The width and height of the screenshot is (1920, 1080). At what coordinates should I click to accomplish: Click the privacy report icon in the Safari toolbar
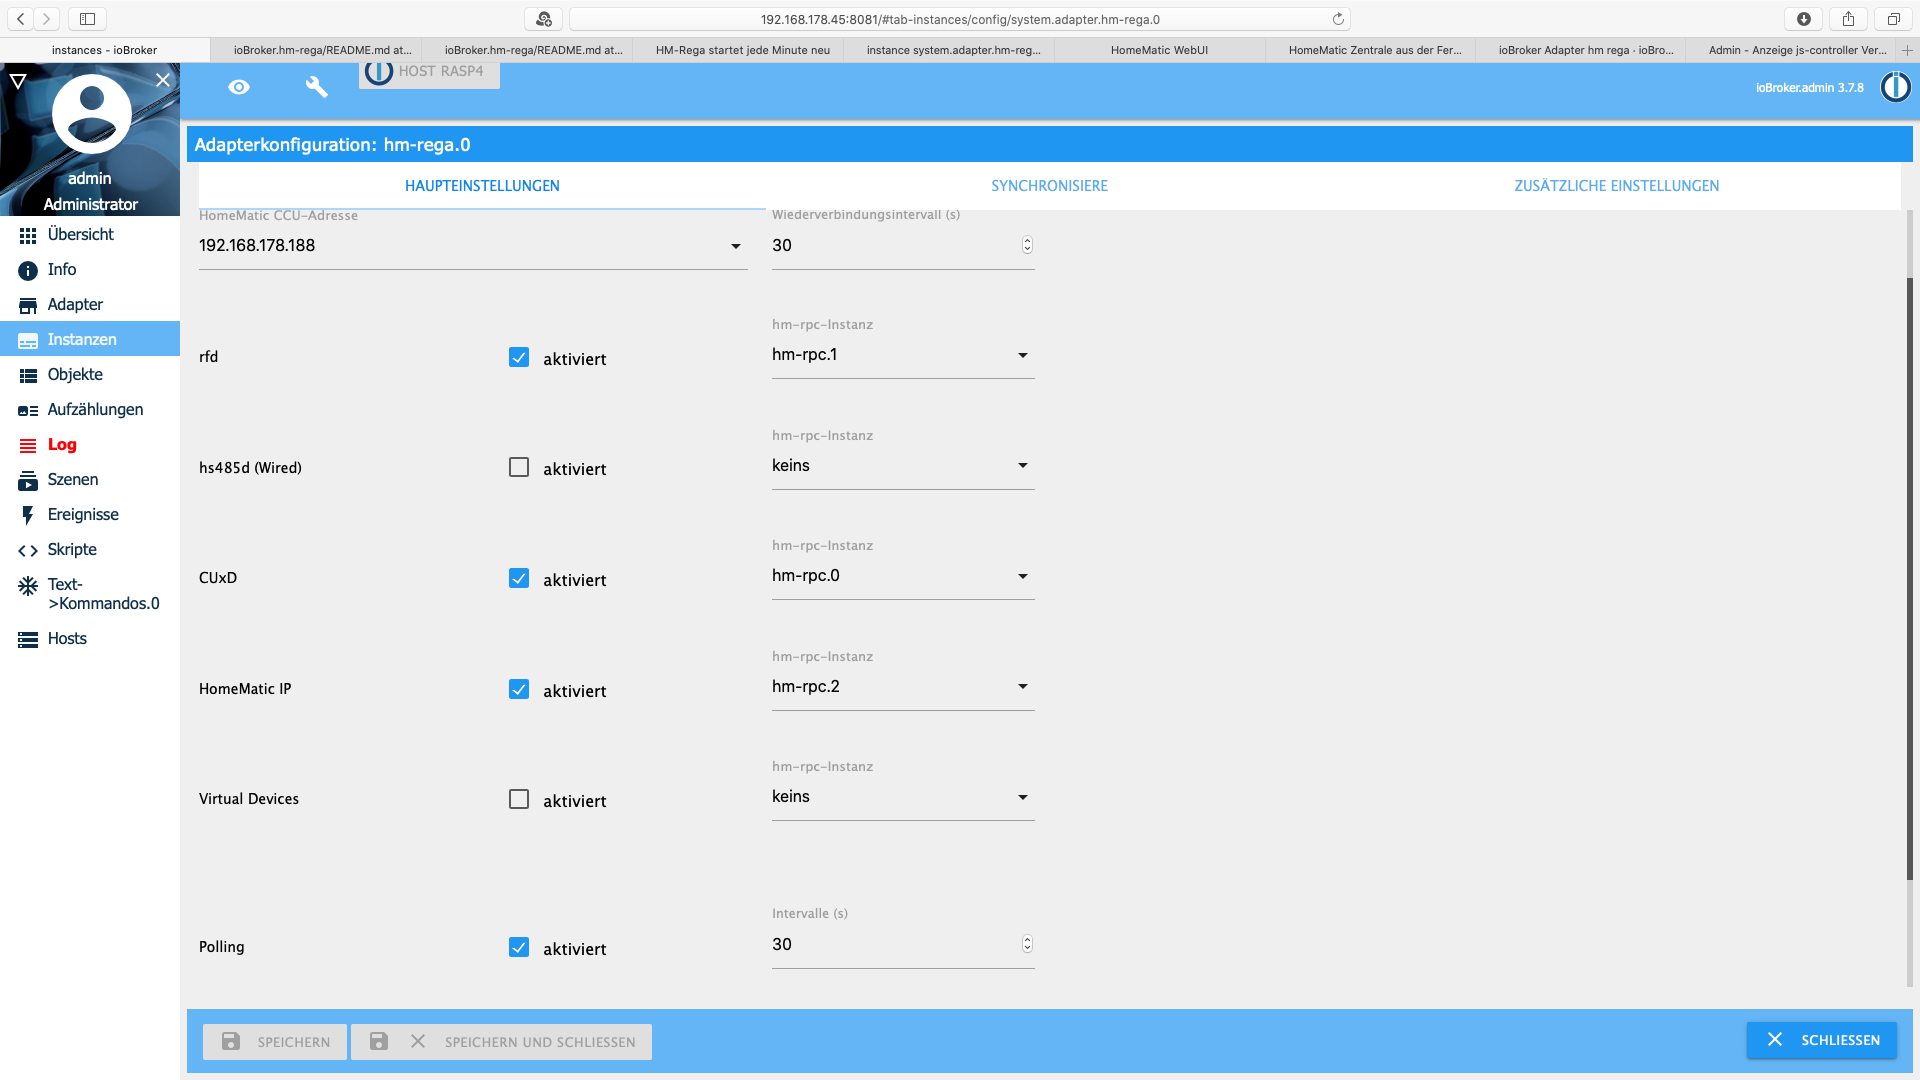(544, 19)
